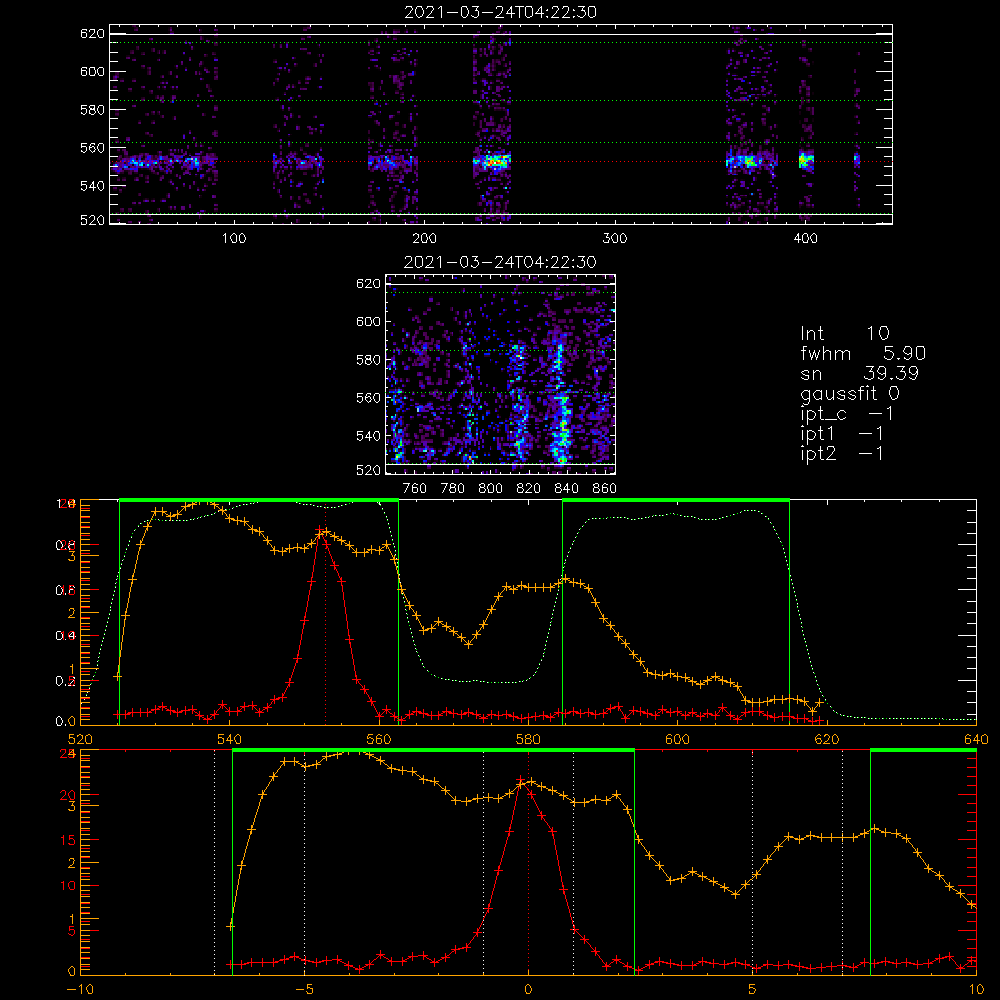Click x-axis label 540 of third plot
Viewport: 1000px width, 1000px height.
[230, 739]
